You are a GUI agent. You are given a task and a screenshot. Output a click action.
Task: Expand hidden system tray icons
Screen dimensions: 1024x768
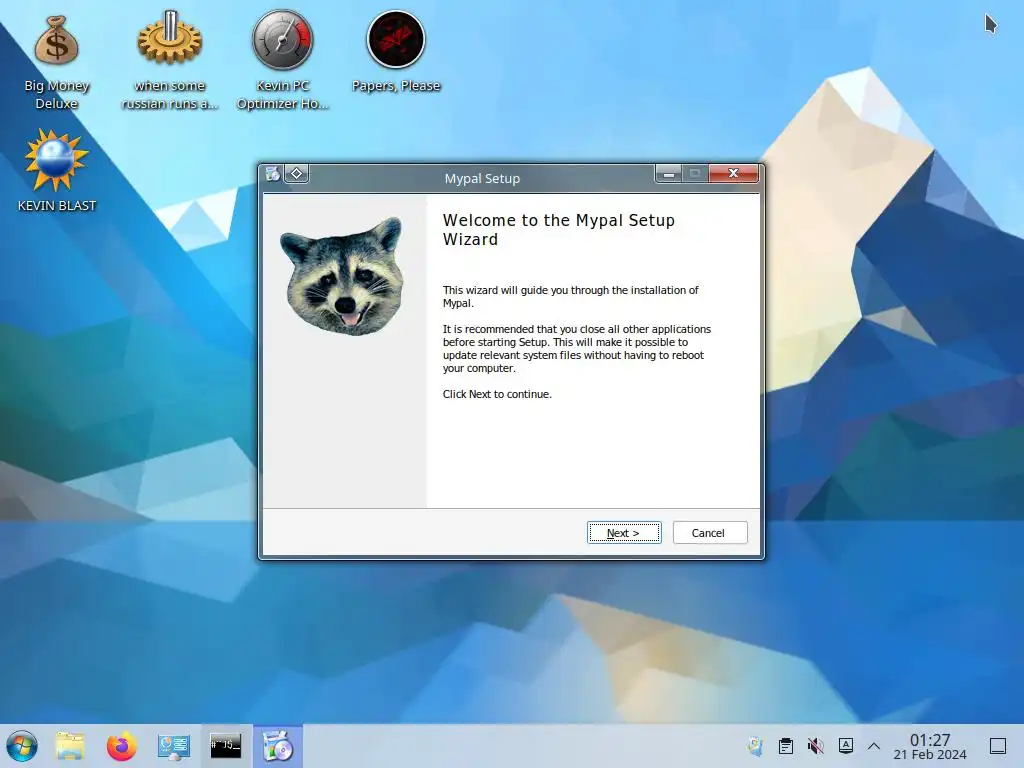coord(874,746)
